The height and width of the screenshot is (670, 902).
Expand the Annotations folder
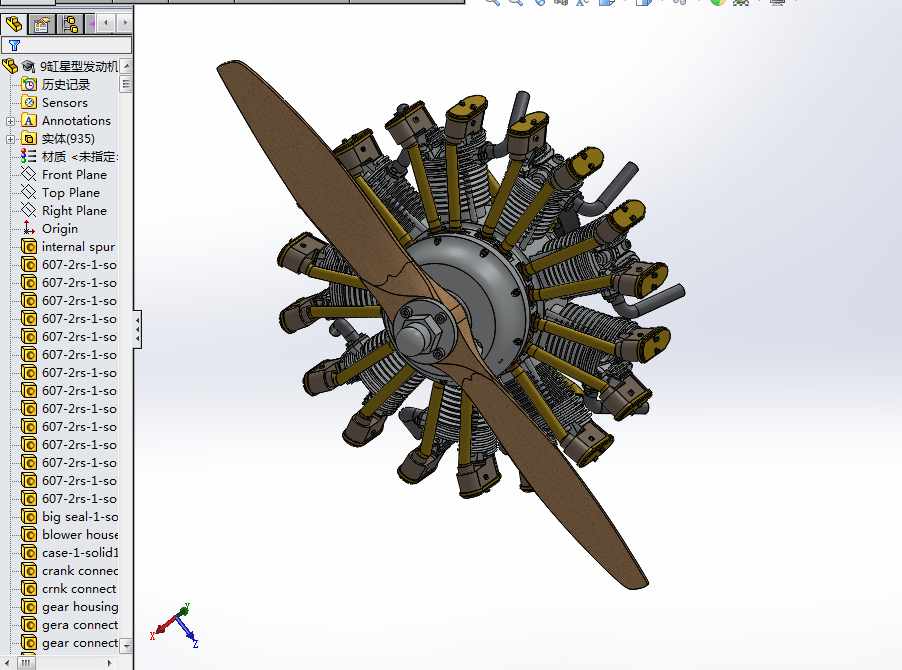pyautogui.click(x=11, y=121)
